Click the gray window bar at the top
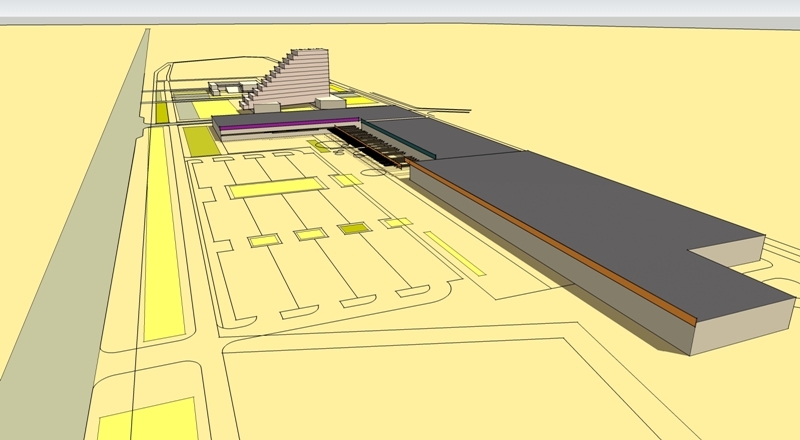This screenshot has height=440, width=800. [400, 8]
